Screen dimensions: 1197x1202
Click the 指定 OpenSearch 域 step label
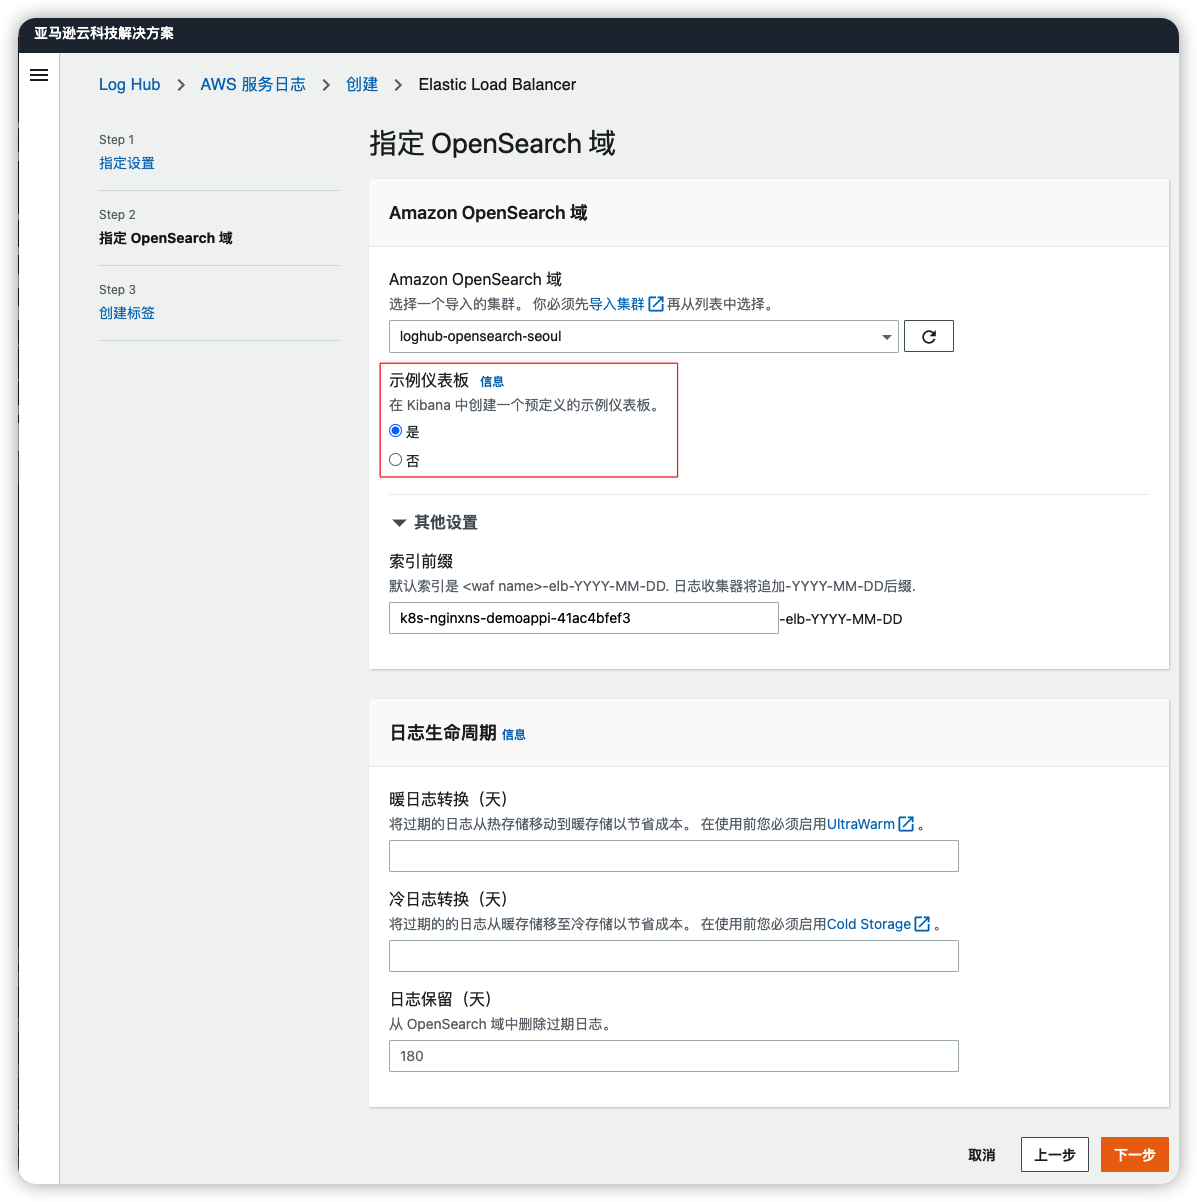(x=166, y=238)
